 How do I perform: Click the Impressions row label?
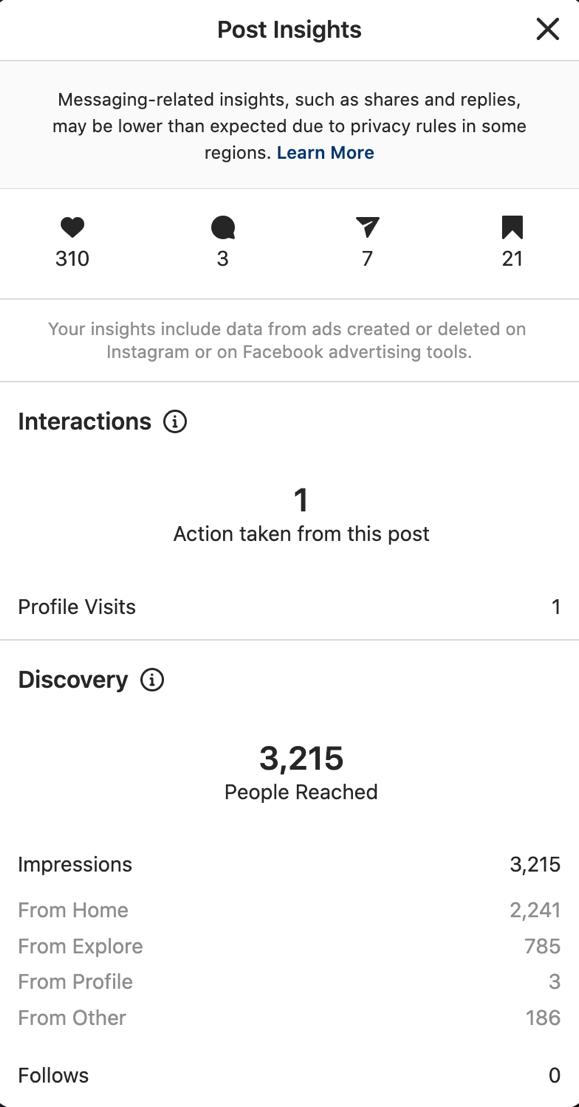[x=75, y=864]
